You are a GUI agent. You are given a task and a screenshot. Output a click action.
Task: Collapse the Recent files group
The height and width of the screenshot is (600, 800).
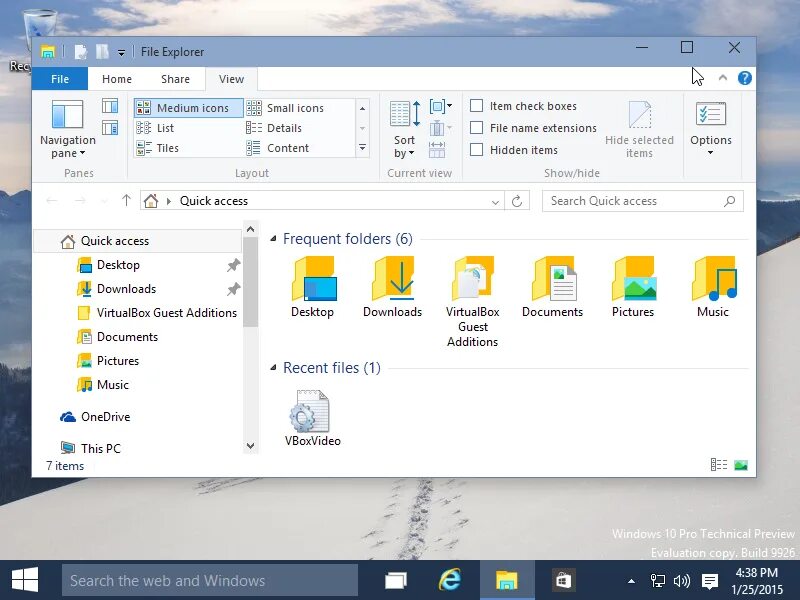(273, 367)
